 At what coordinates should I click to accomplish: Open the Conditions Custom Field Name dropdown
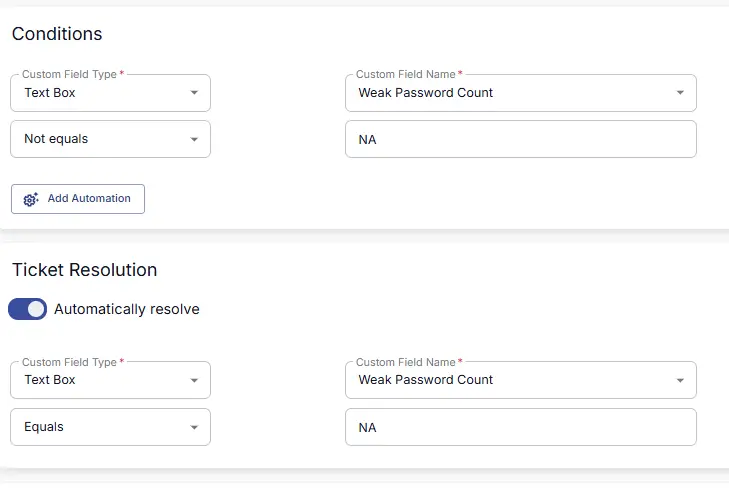point(521,93)
